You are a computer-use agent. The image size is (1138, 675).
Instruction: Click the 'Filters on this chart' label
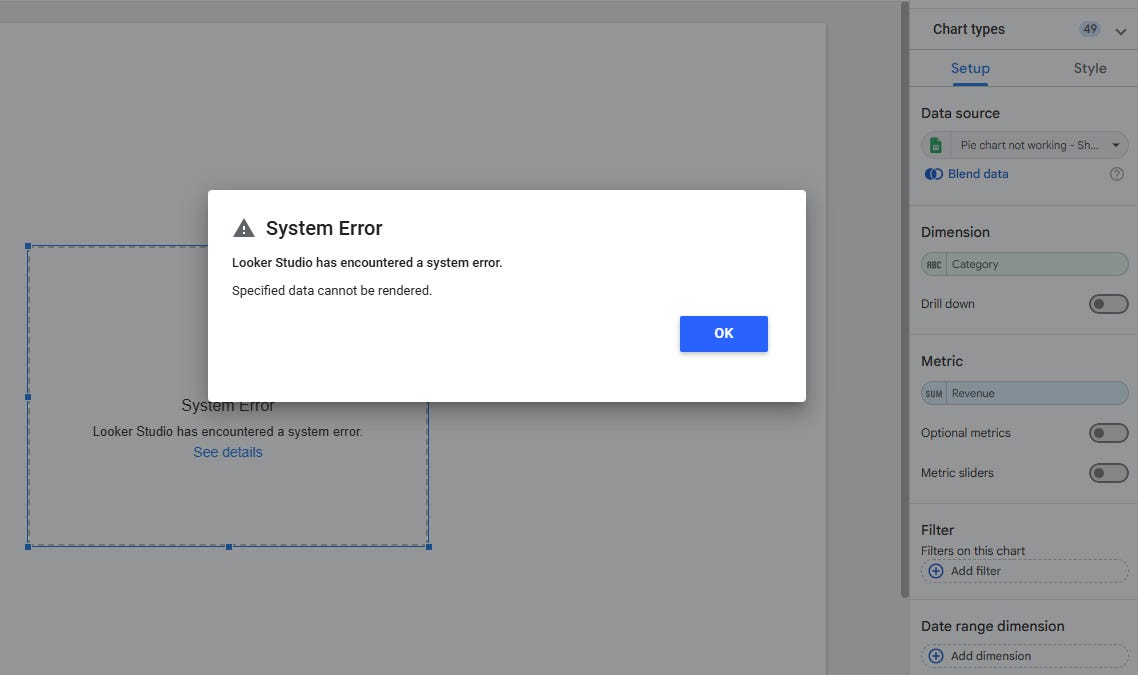click(973, 551)
